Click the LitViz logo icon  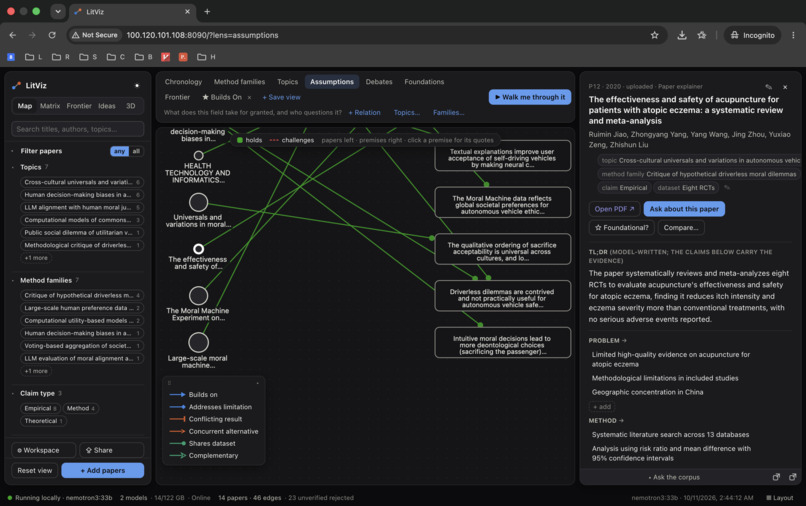click(16, 85)
